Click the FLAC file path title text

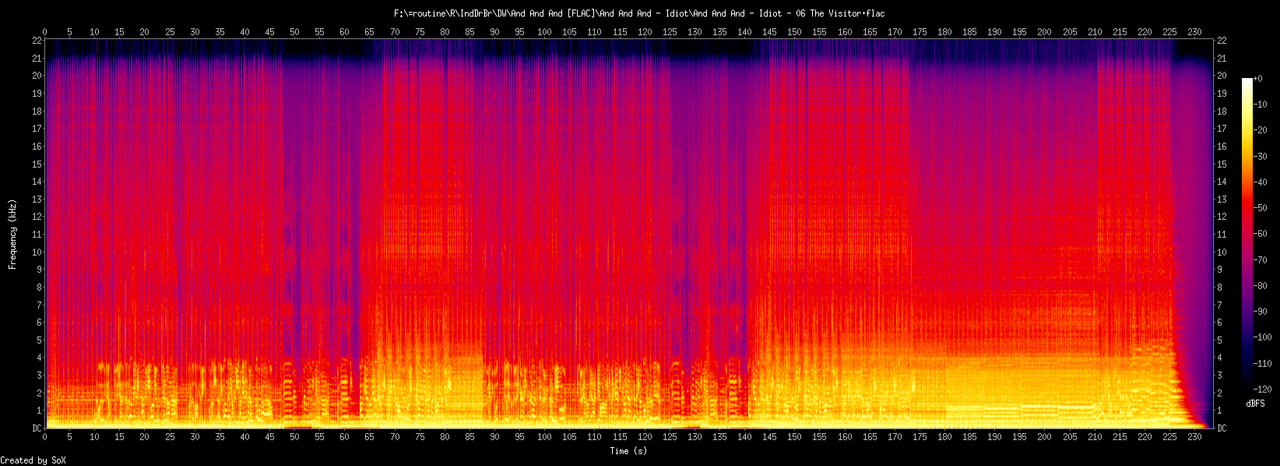pos(639,13)
